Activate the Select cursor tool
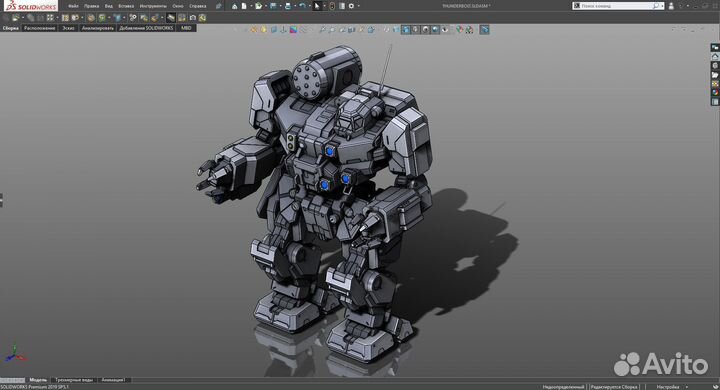720x390 pixels. (317, 6)
